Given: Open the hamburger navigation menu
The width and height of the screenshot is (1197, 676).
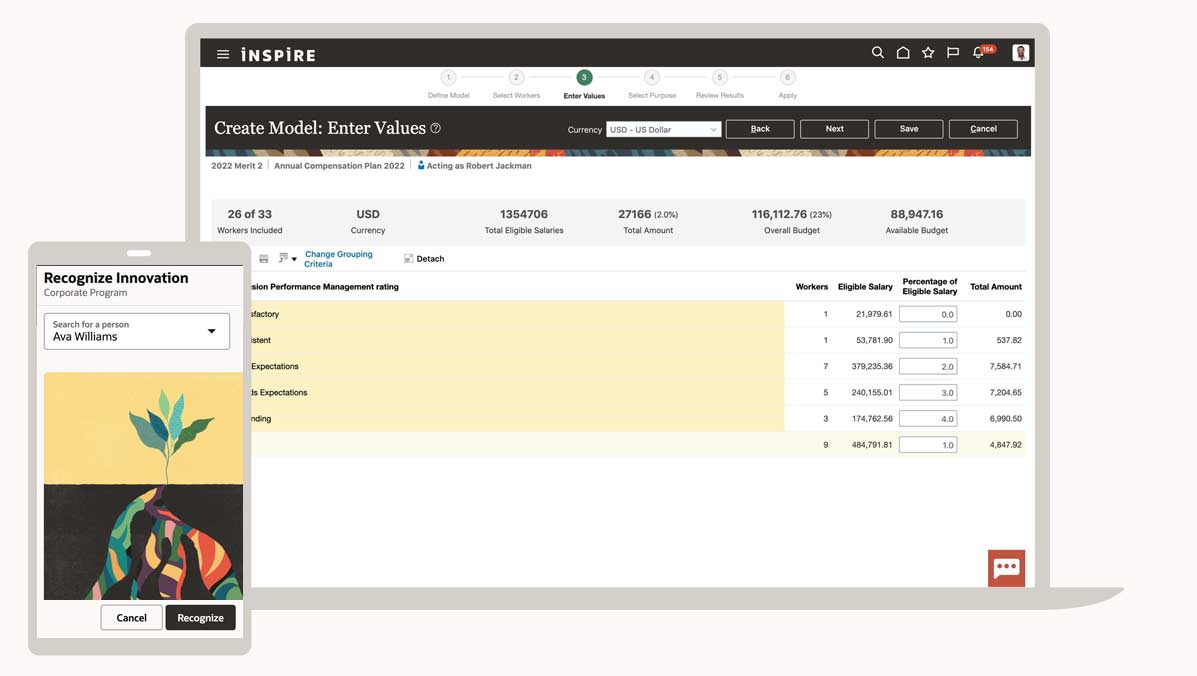Looking at the screenshot, I should 223,54.
